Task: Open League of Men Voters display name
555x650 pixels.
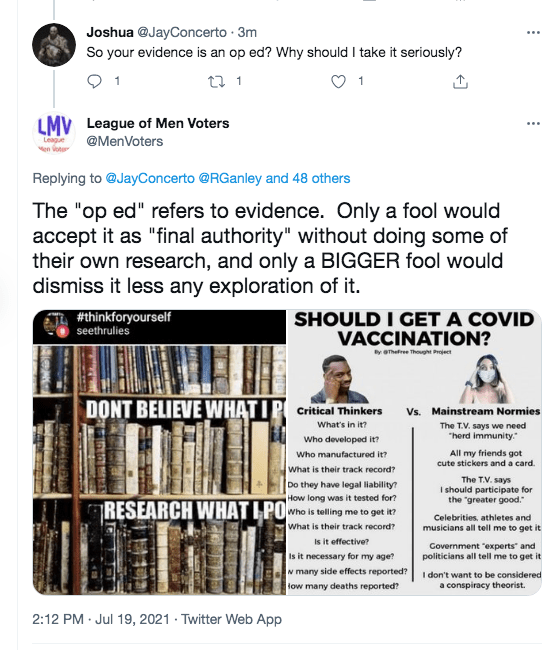Action: (158, 123)
